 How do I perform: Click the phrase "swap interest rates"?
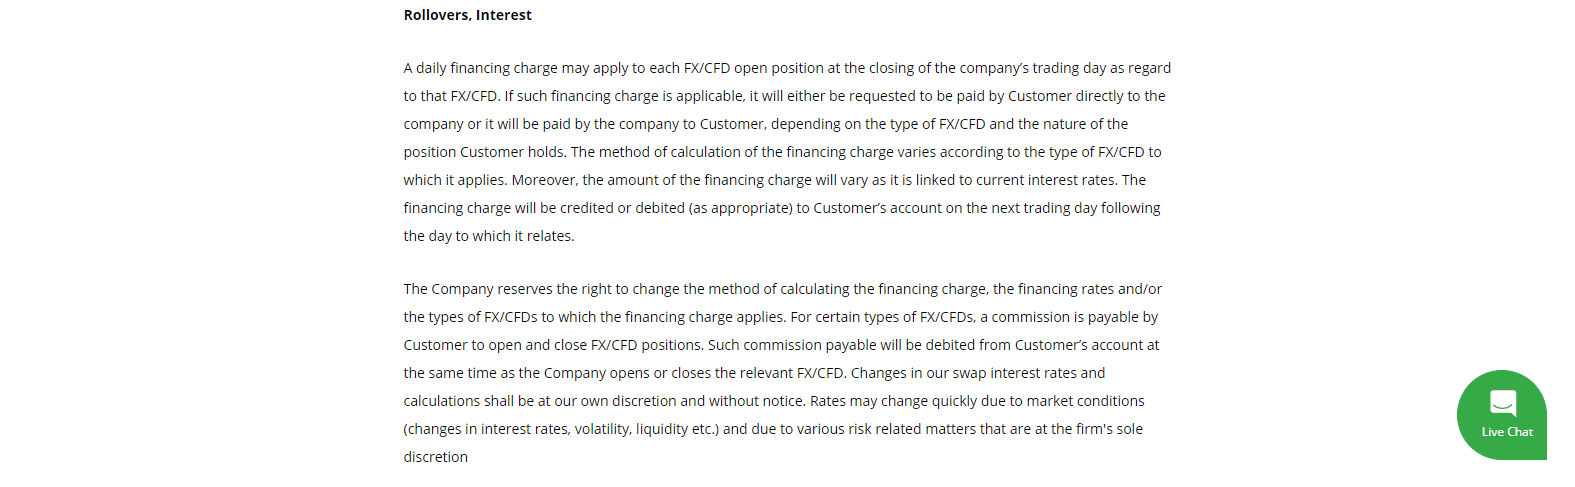[x=1011, y=373]
